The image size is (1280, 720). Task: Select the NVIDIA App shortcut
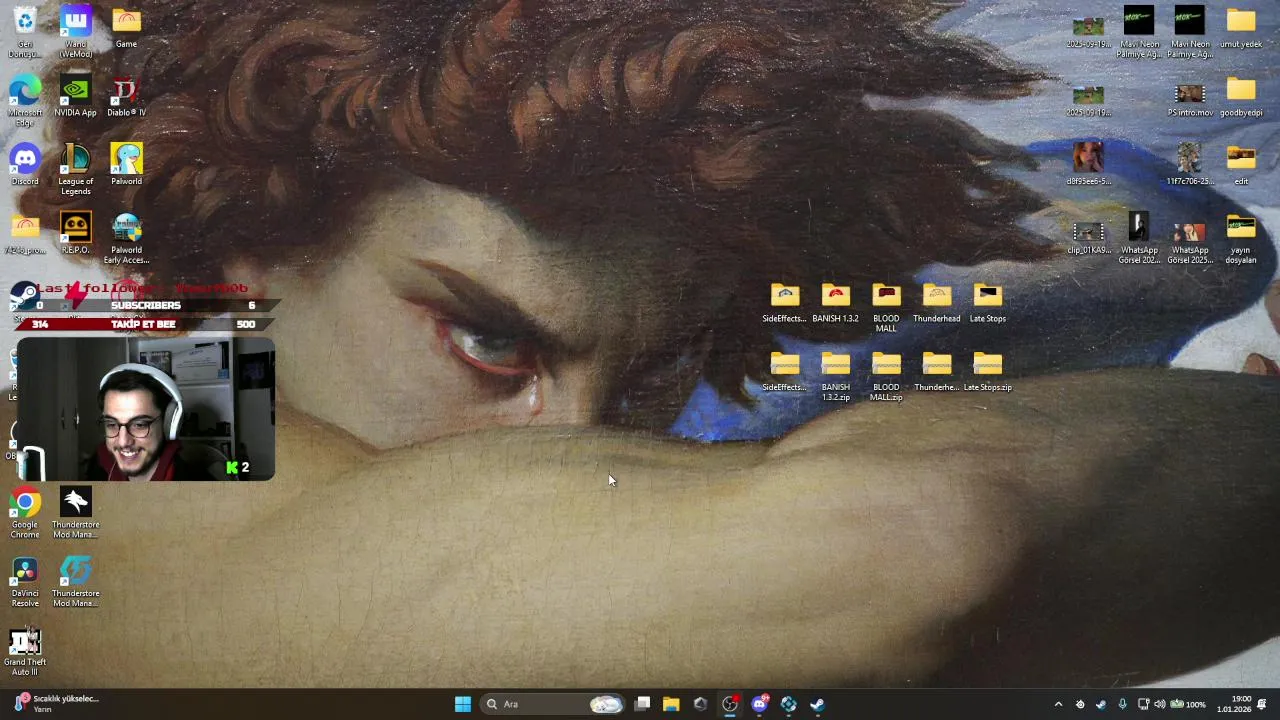click(x=76, y=97)
